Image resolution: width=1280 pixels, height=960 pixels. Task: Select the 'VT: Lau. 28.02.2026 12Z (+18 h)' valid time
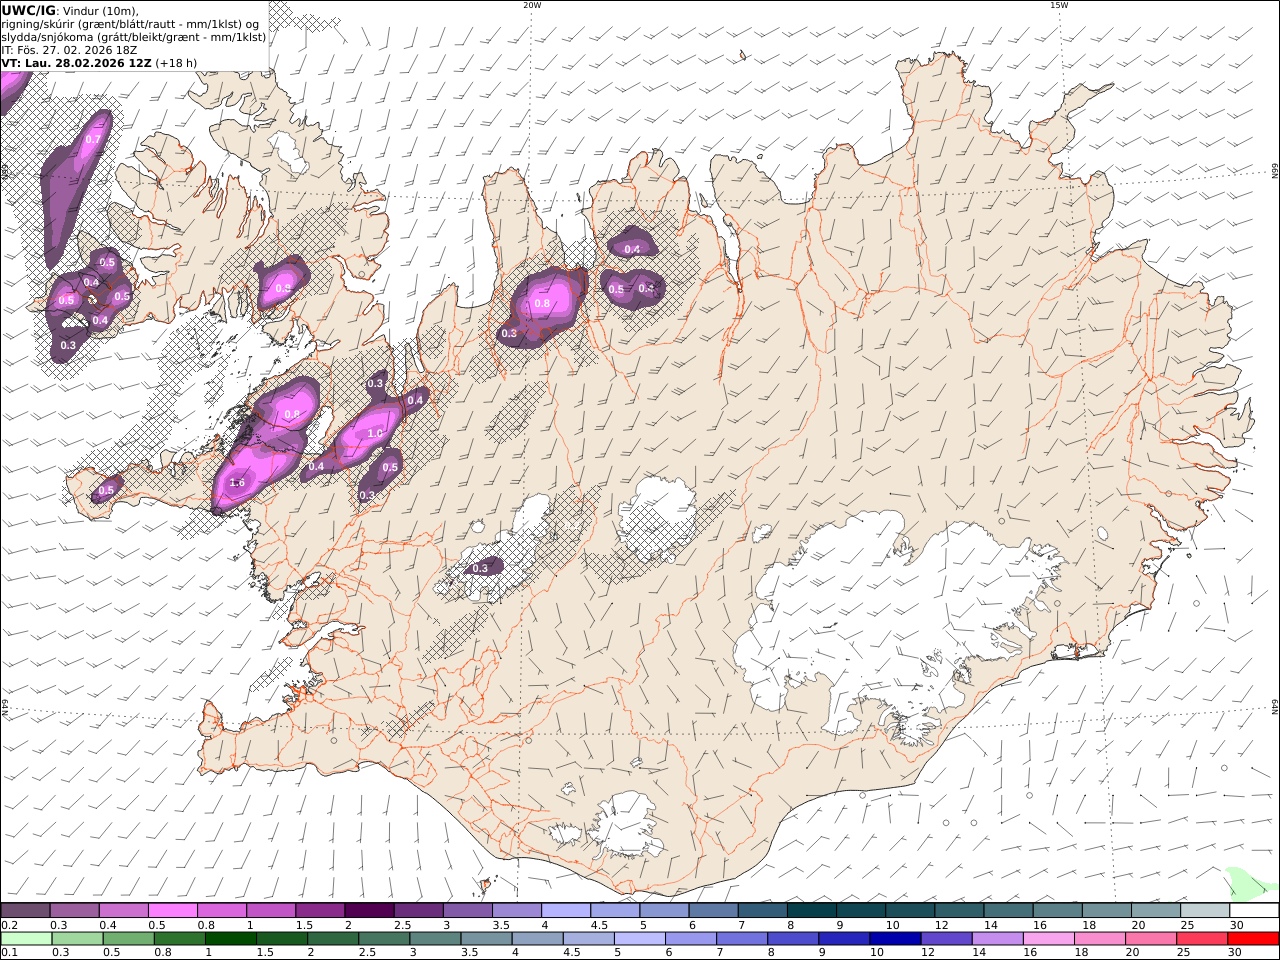[x=99, y=63]
